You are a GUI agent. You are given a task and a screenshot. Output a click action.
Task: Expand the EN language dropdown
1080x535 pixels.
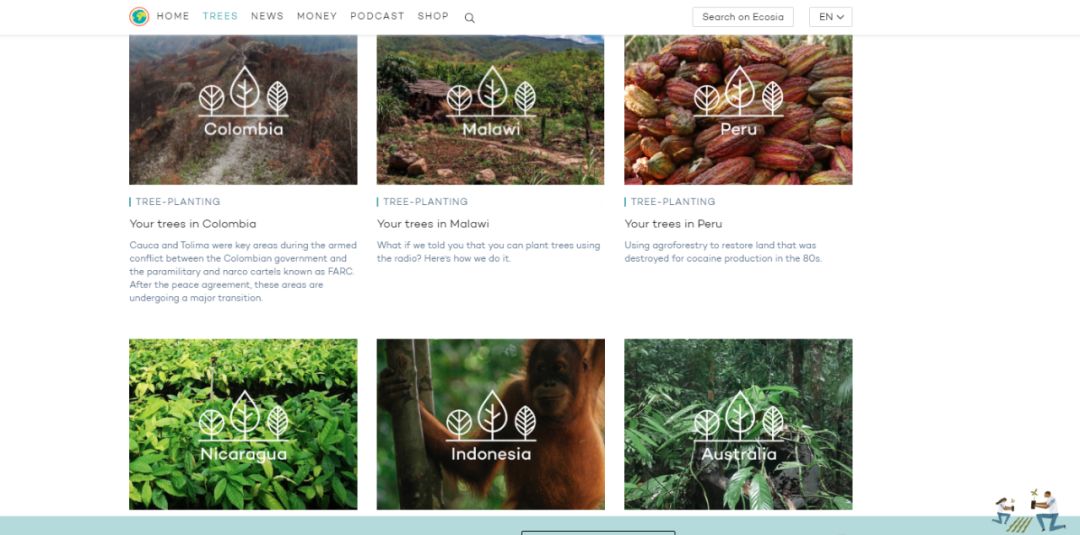[x=831, y=17]
